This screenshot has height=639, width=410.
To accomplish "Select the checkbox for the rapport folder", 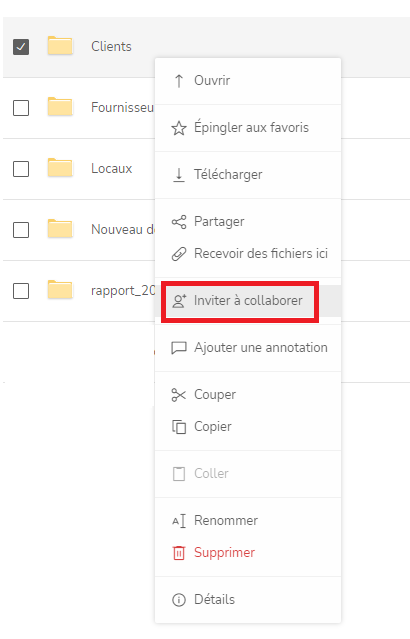I will [21, 291].
